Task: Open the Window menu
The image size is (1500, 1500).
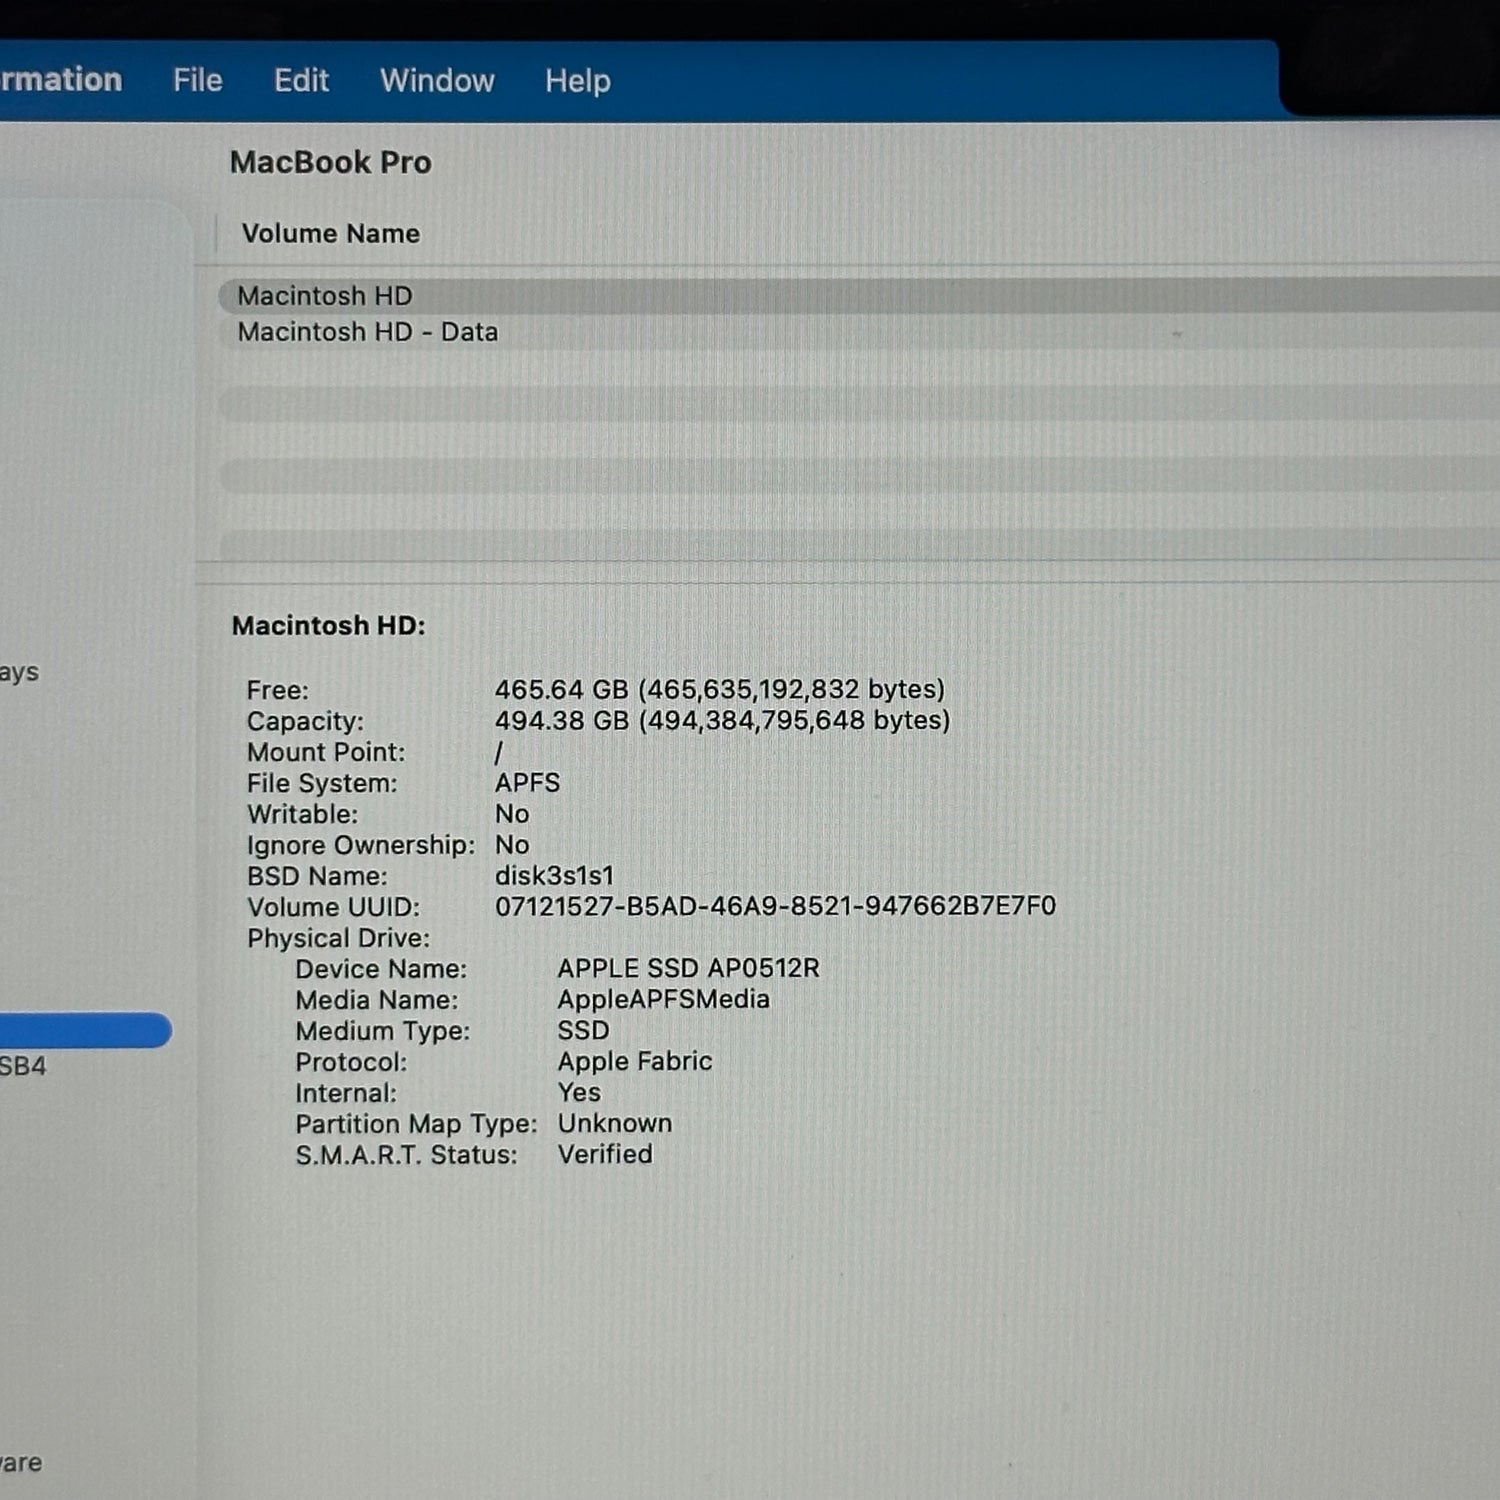Action: point(437,80)
